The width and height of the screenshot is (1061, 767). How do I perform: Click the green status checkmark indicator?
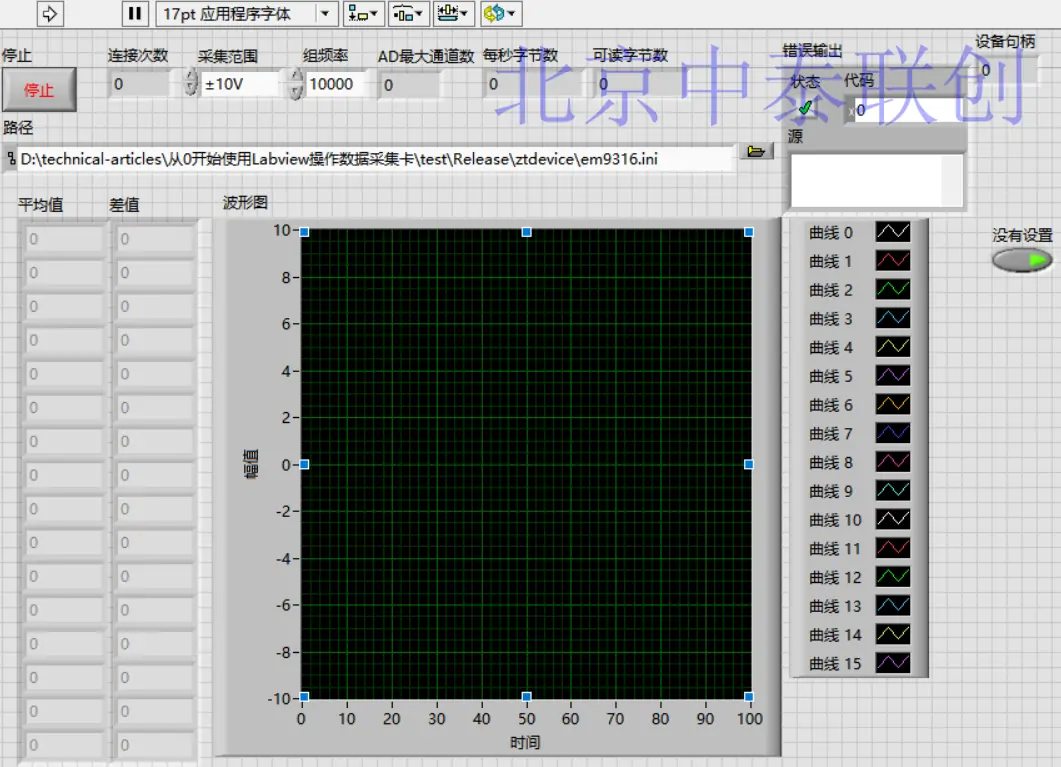pos(806,108)
